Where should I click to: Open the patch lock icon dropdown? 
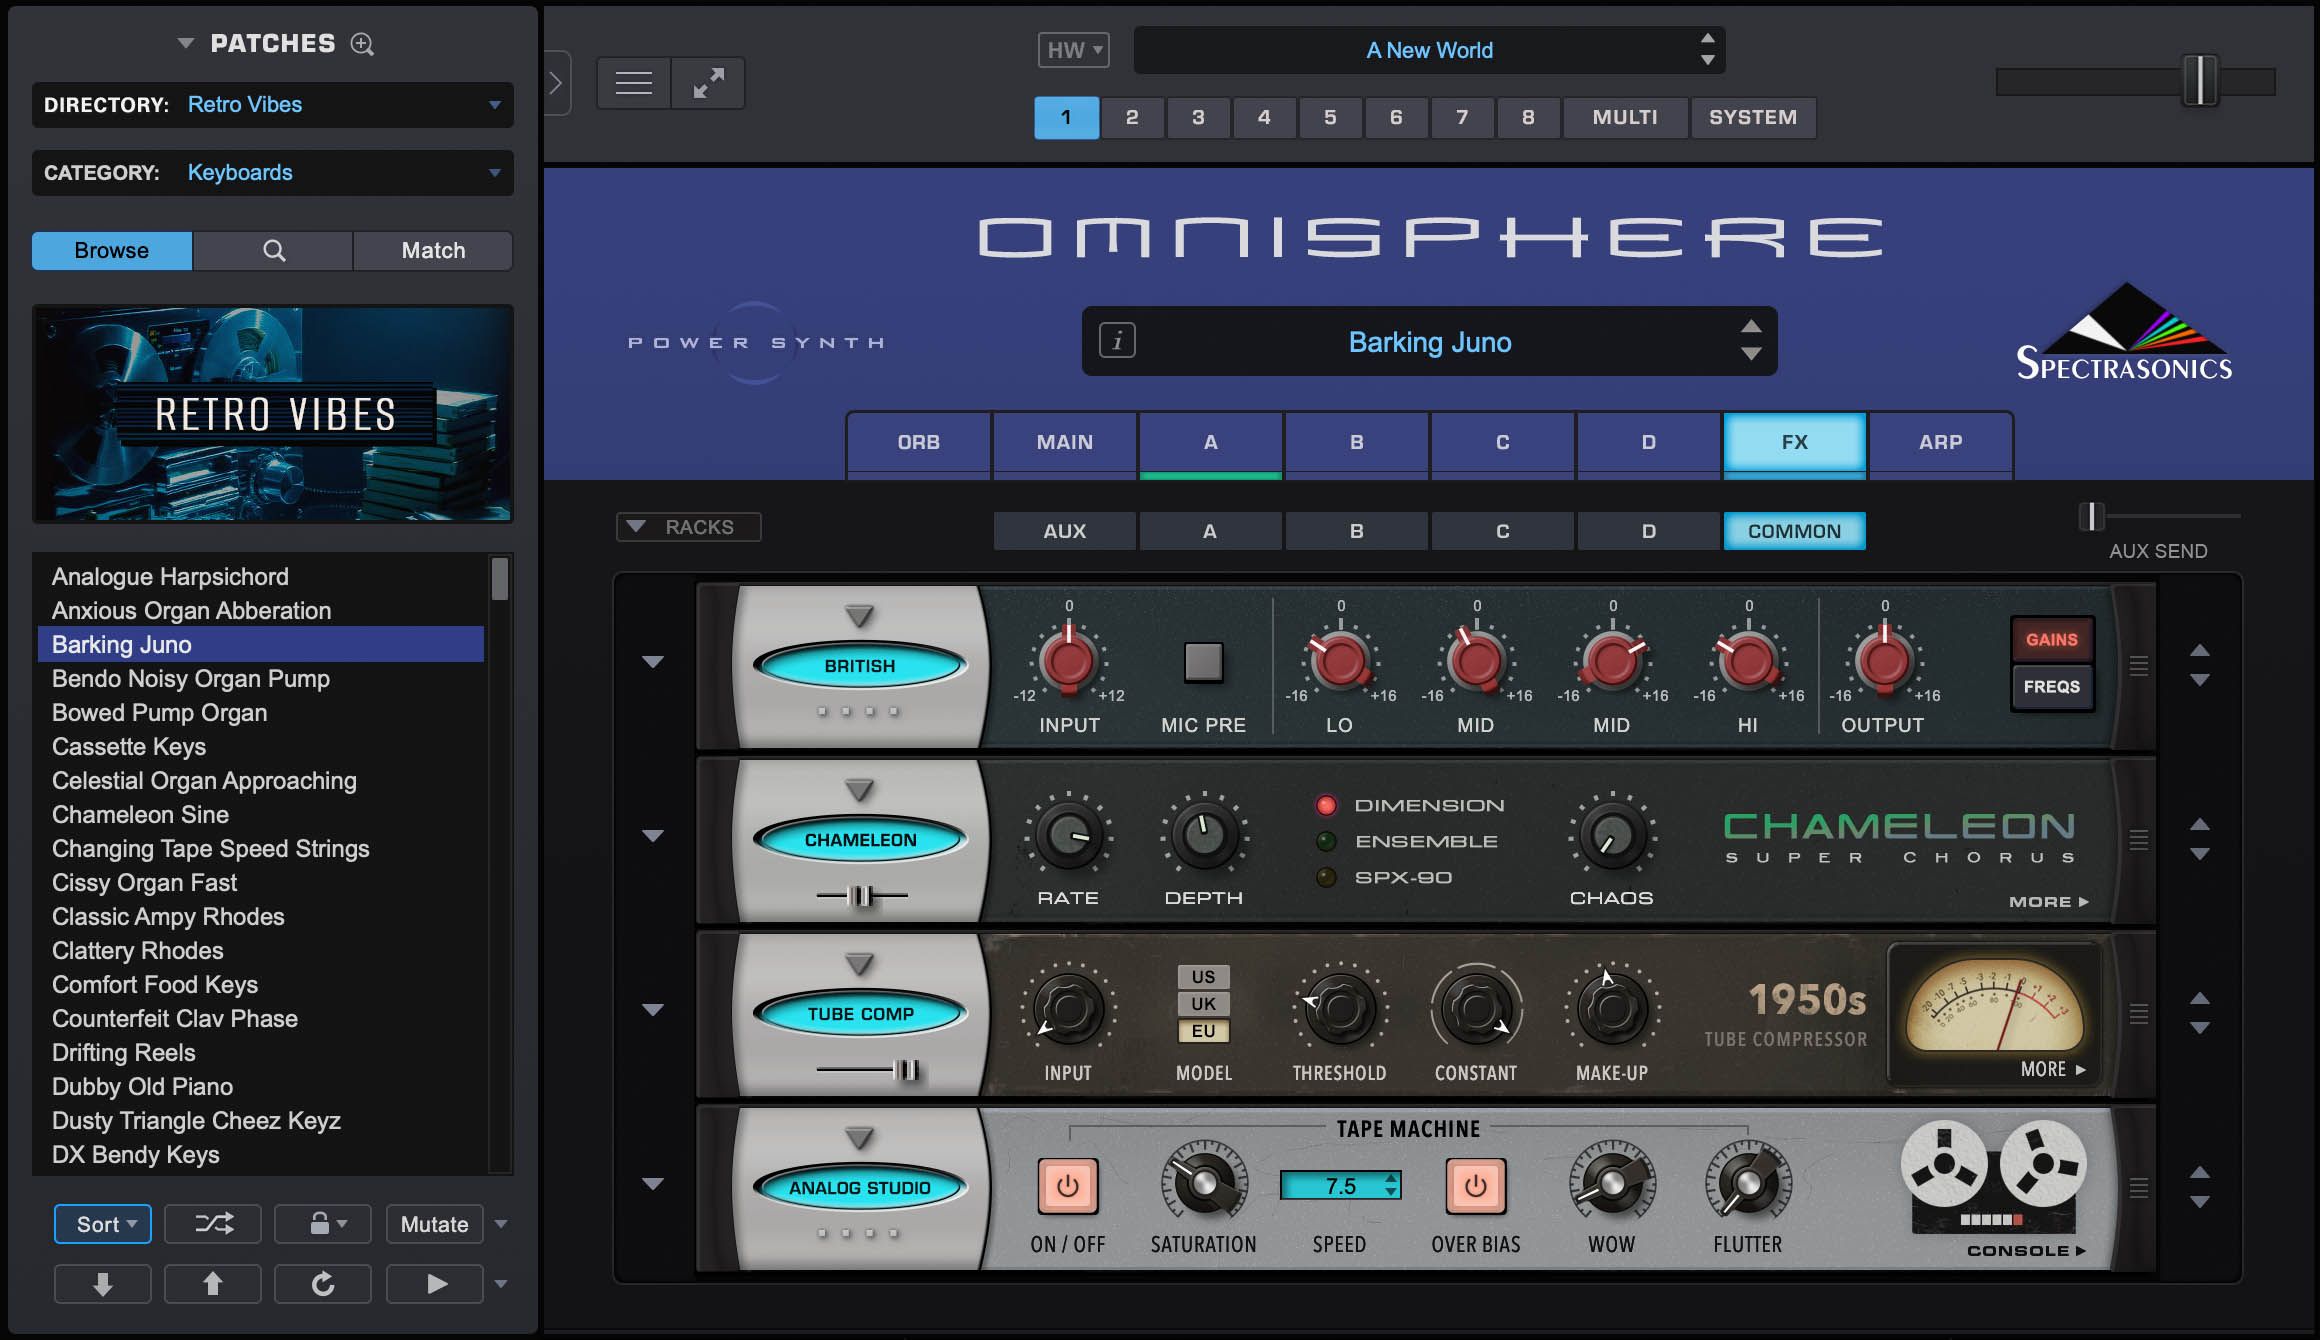pos(322,1223)
